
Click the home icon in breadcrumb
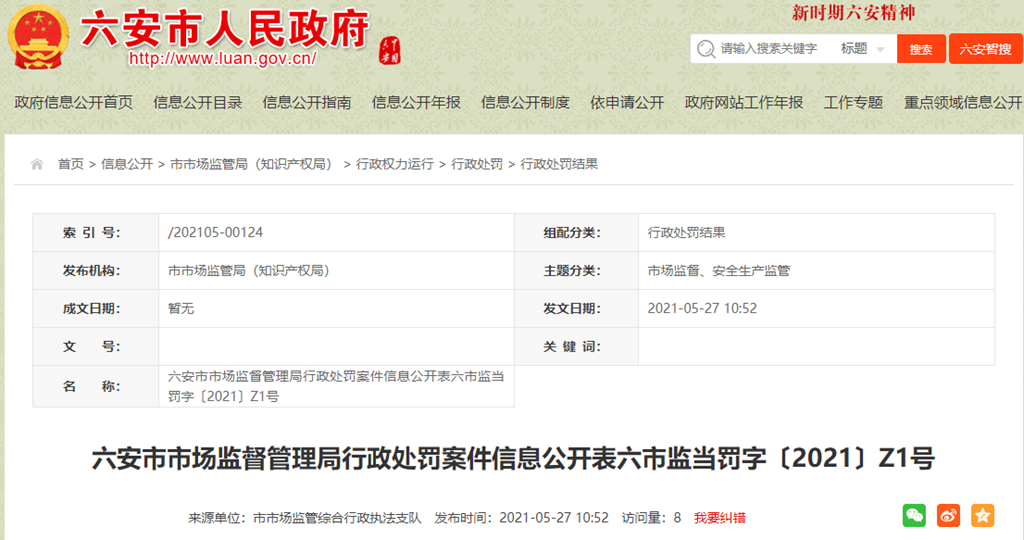37,165
